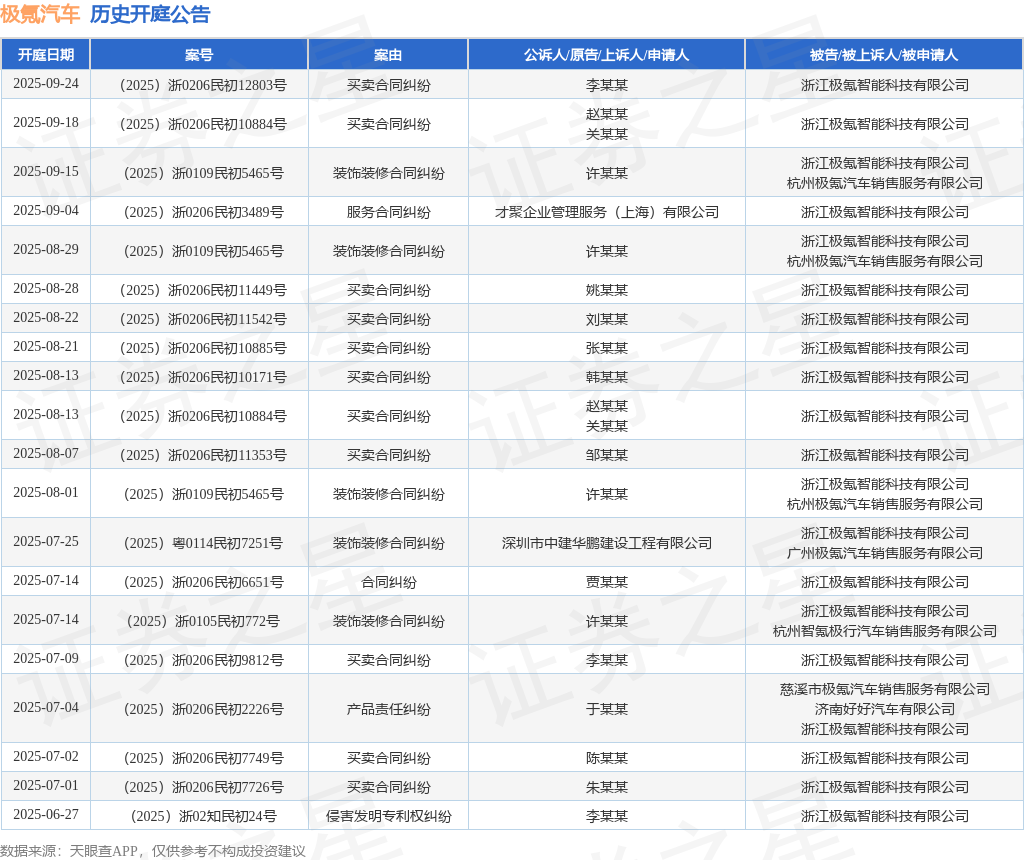
Task: Click plaintiff 才聚企业管理服务（上海）有限公司
Action: pos(606,212)
